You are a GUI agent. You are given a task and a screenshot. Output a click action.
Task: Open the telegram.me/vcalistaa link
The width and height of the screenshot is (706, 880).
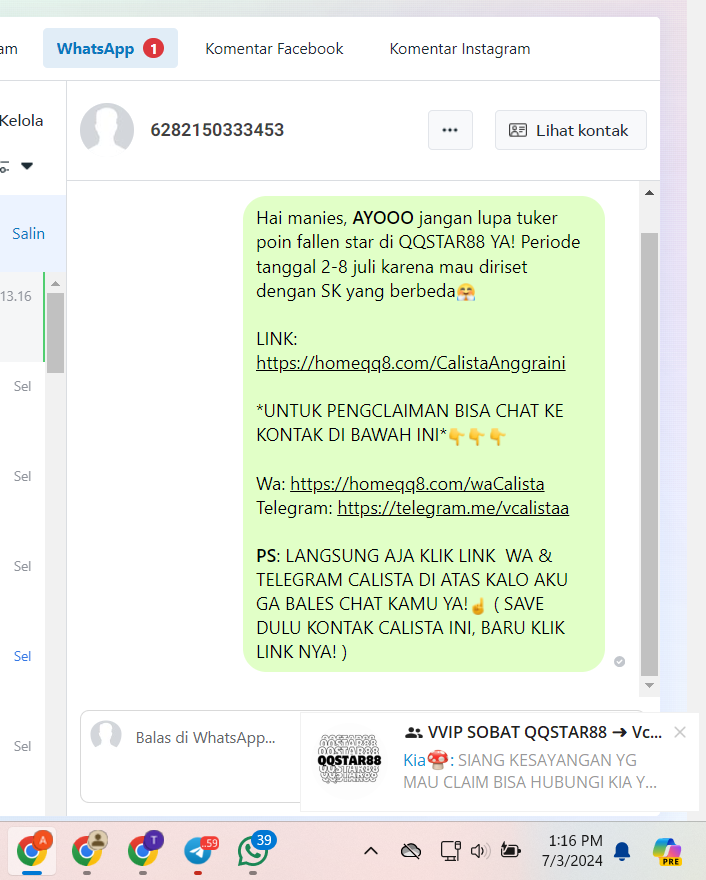pos(453,508)
